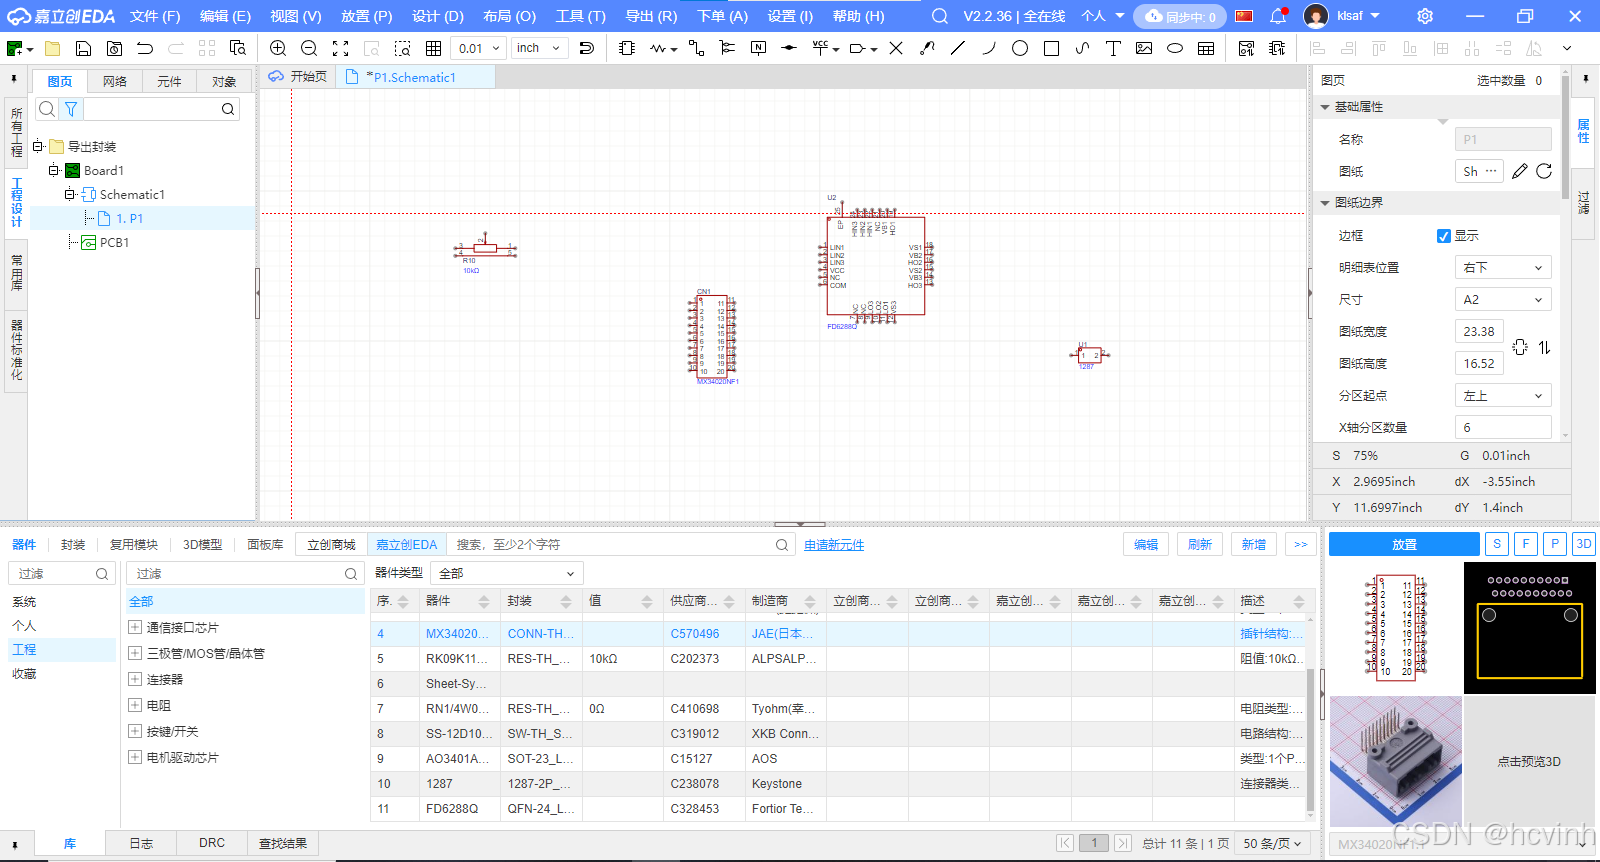
Task: Open the grid size 0.01 dropdown
Action: pos(478,48)
